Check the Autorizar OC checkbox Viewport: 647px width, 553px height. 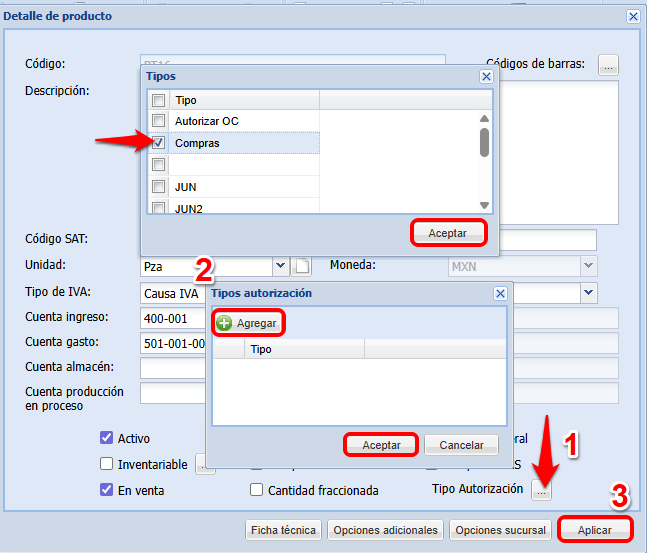point(158,121)
